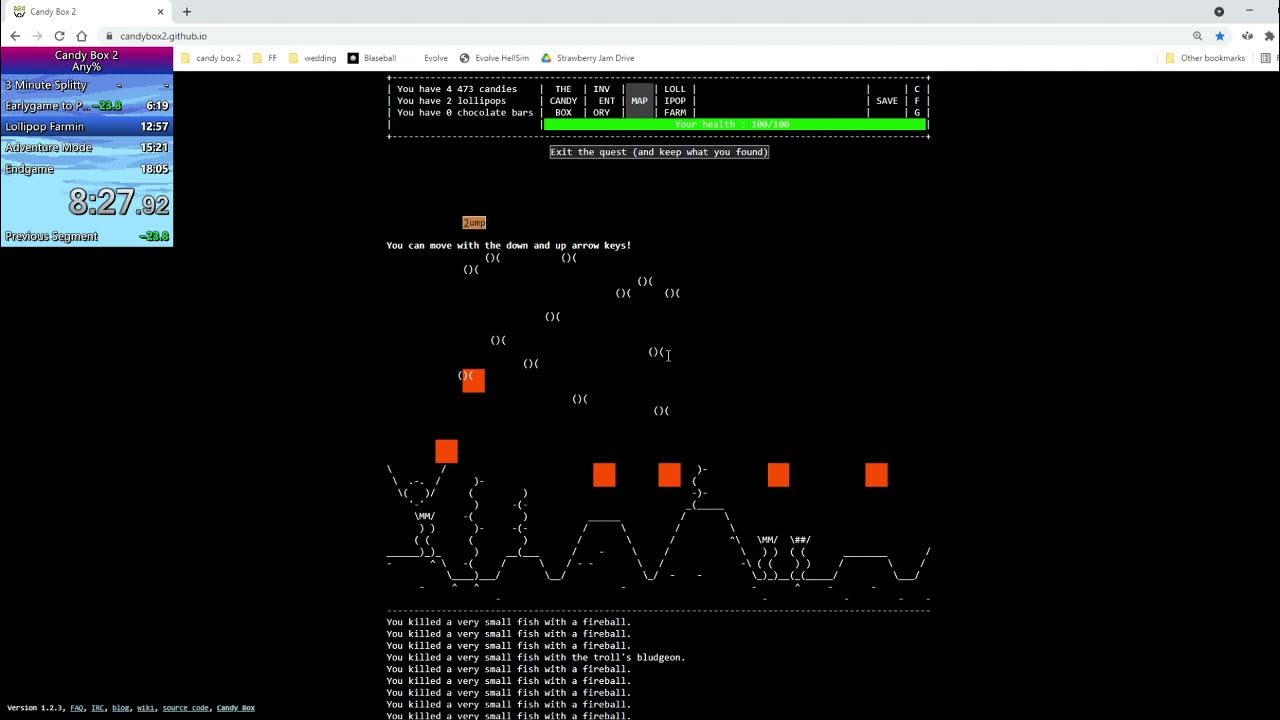This screenshot has width=1280, height=720.
Task: Open the candy box 2 bookmark folder
Action: click(211, 58)
